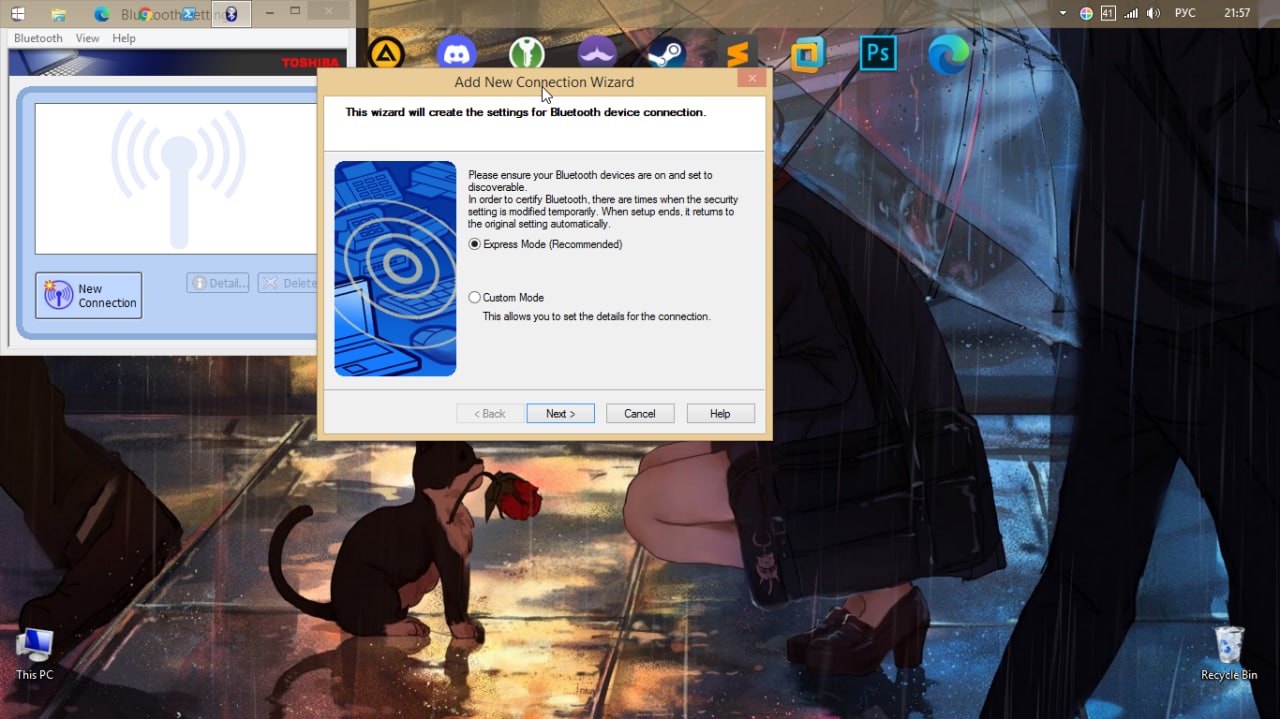Open Help menu in Bluetooth Settings
Viewport: 1280px width, 719px height.
[124, 38]
